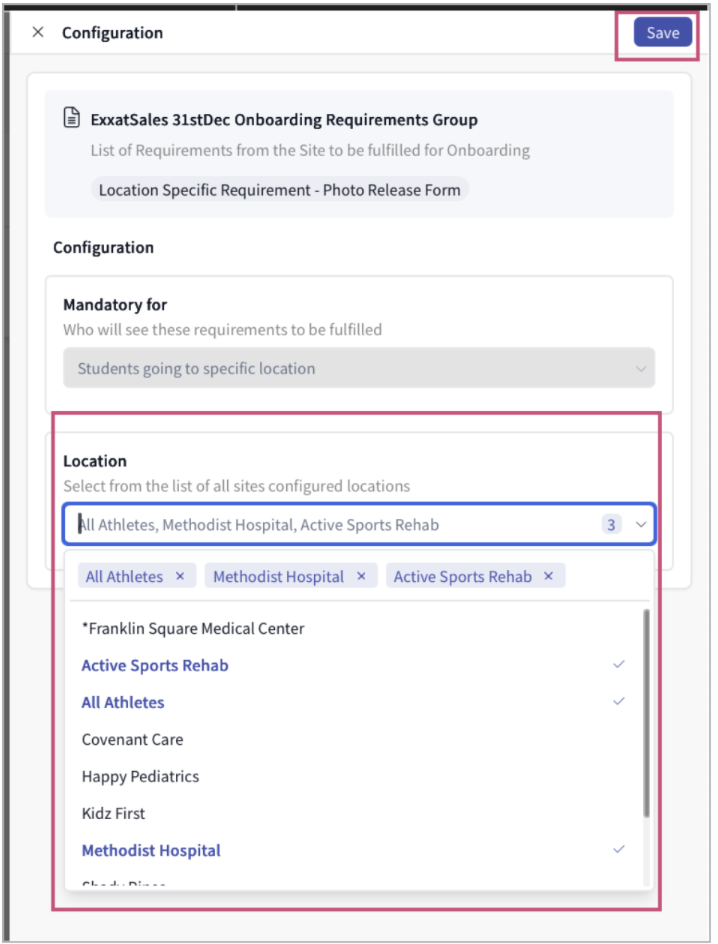Viewport: 718px width, 944px height.
Task: Choose Covenant Care from the list
Action: pyautogui.click(x=132, y=739)
